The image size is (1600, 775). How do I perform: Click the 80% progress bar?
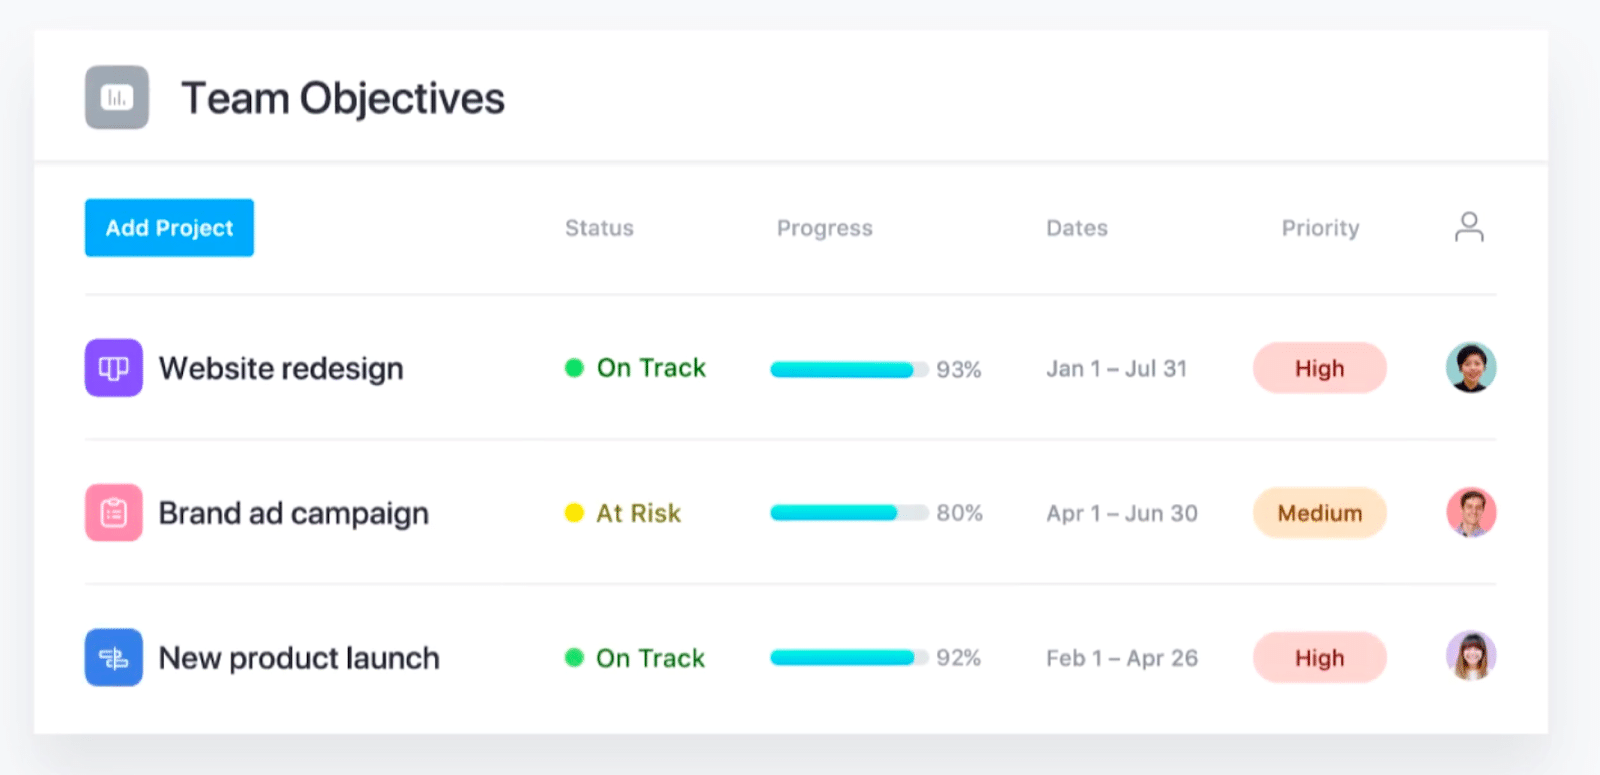(848, 513)
